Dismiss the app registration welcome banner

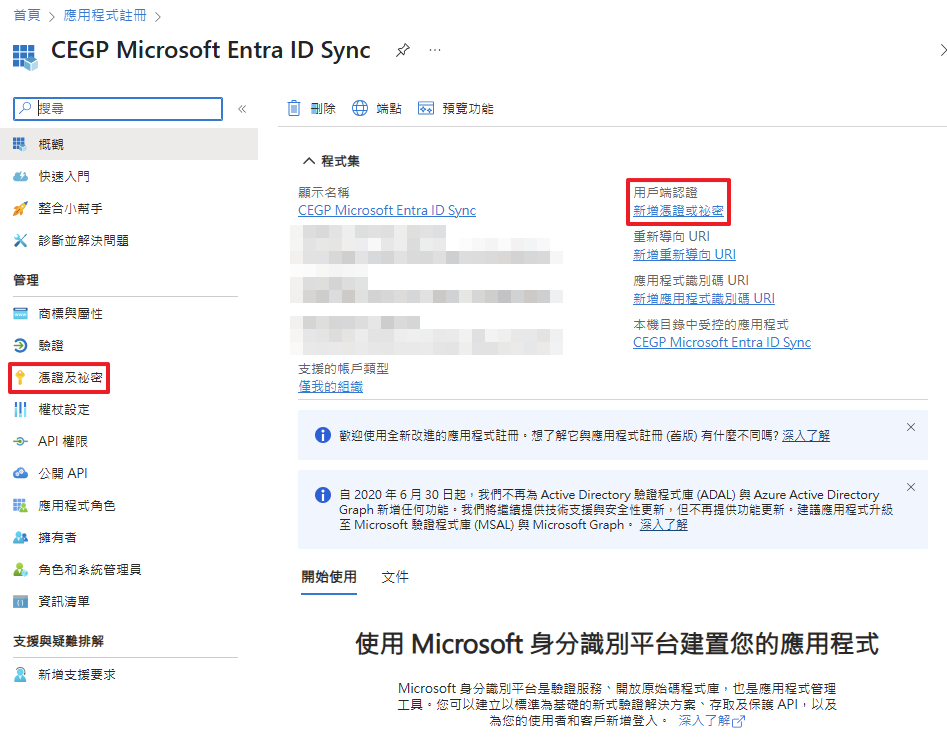pos(910,427)
